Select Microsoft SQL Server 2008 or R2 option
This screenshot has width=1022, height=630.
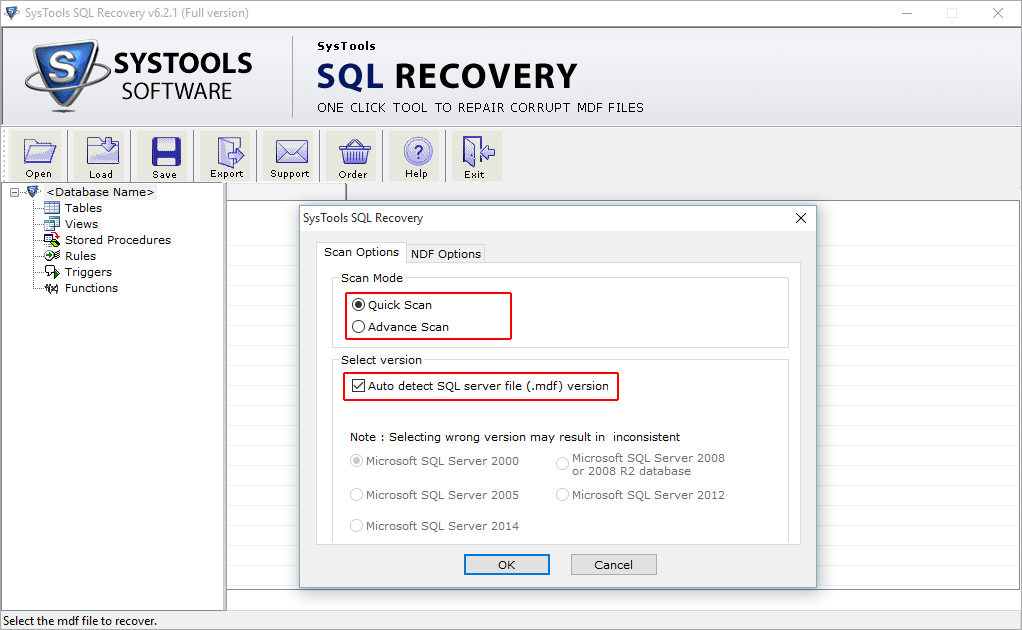562,464
